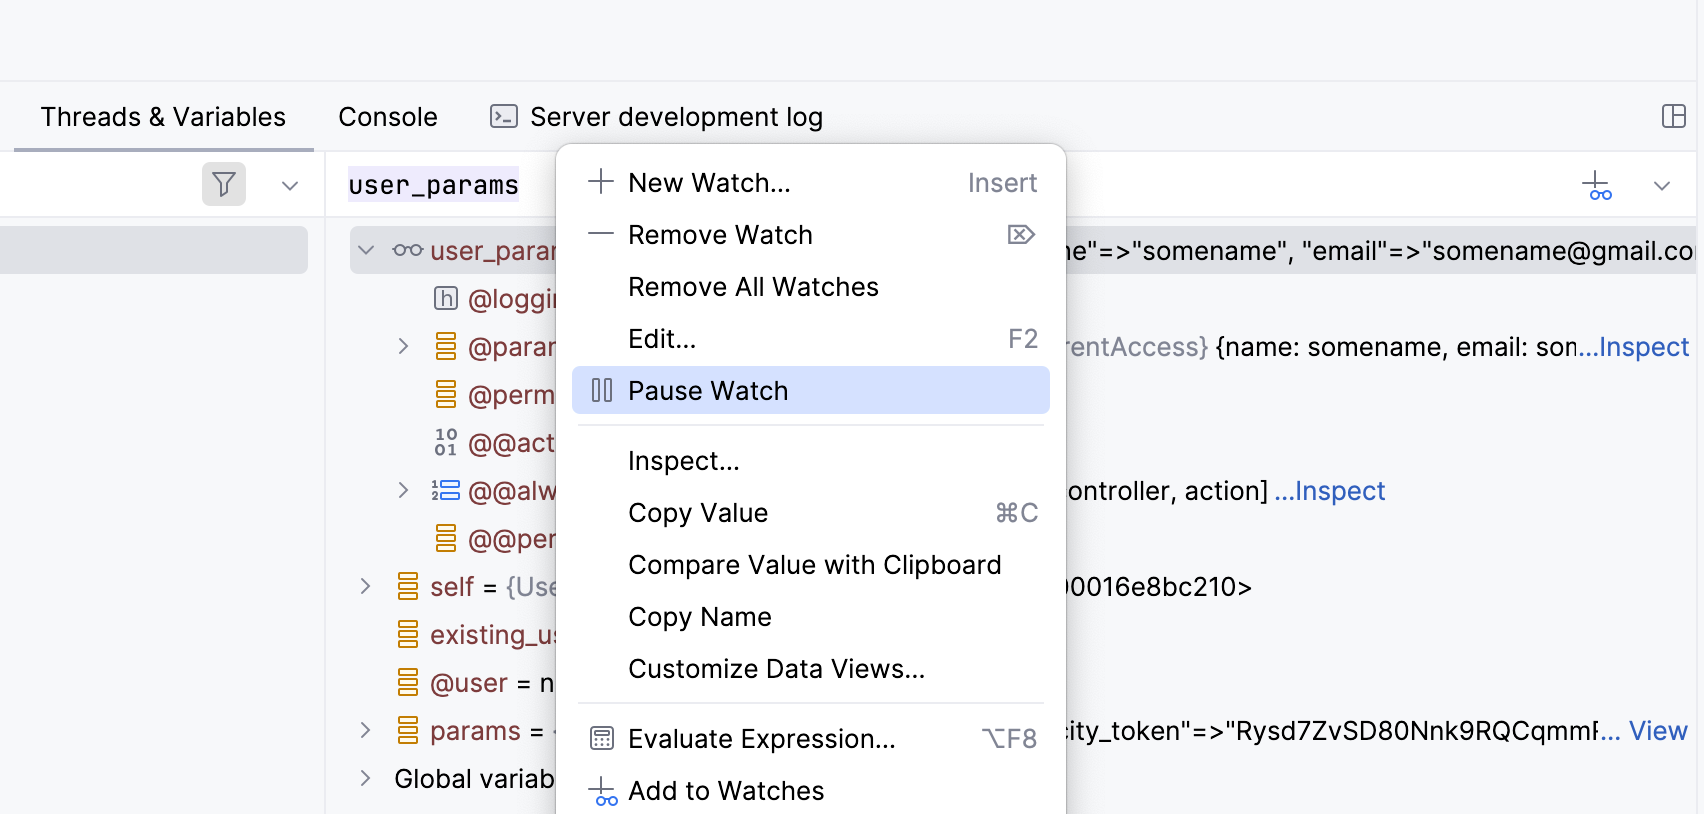
Task: Expand the params variable node
Action: [x=366, y=731]
